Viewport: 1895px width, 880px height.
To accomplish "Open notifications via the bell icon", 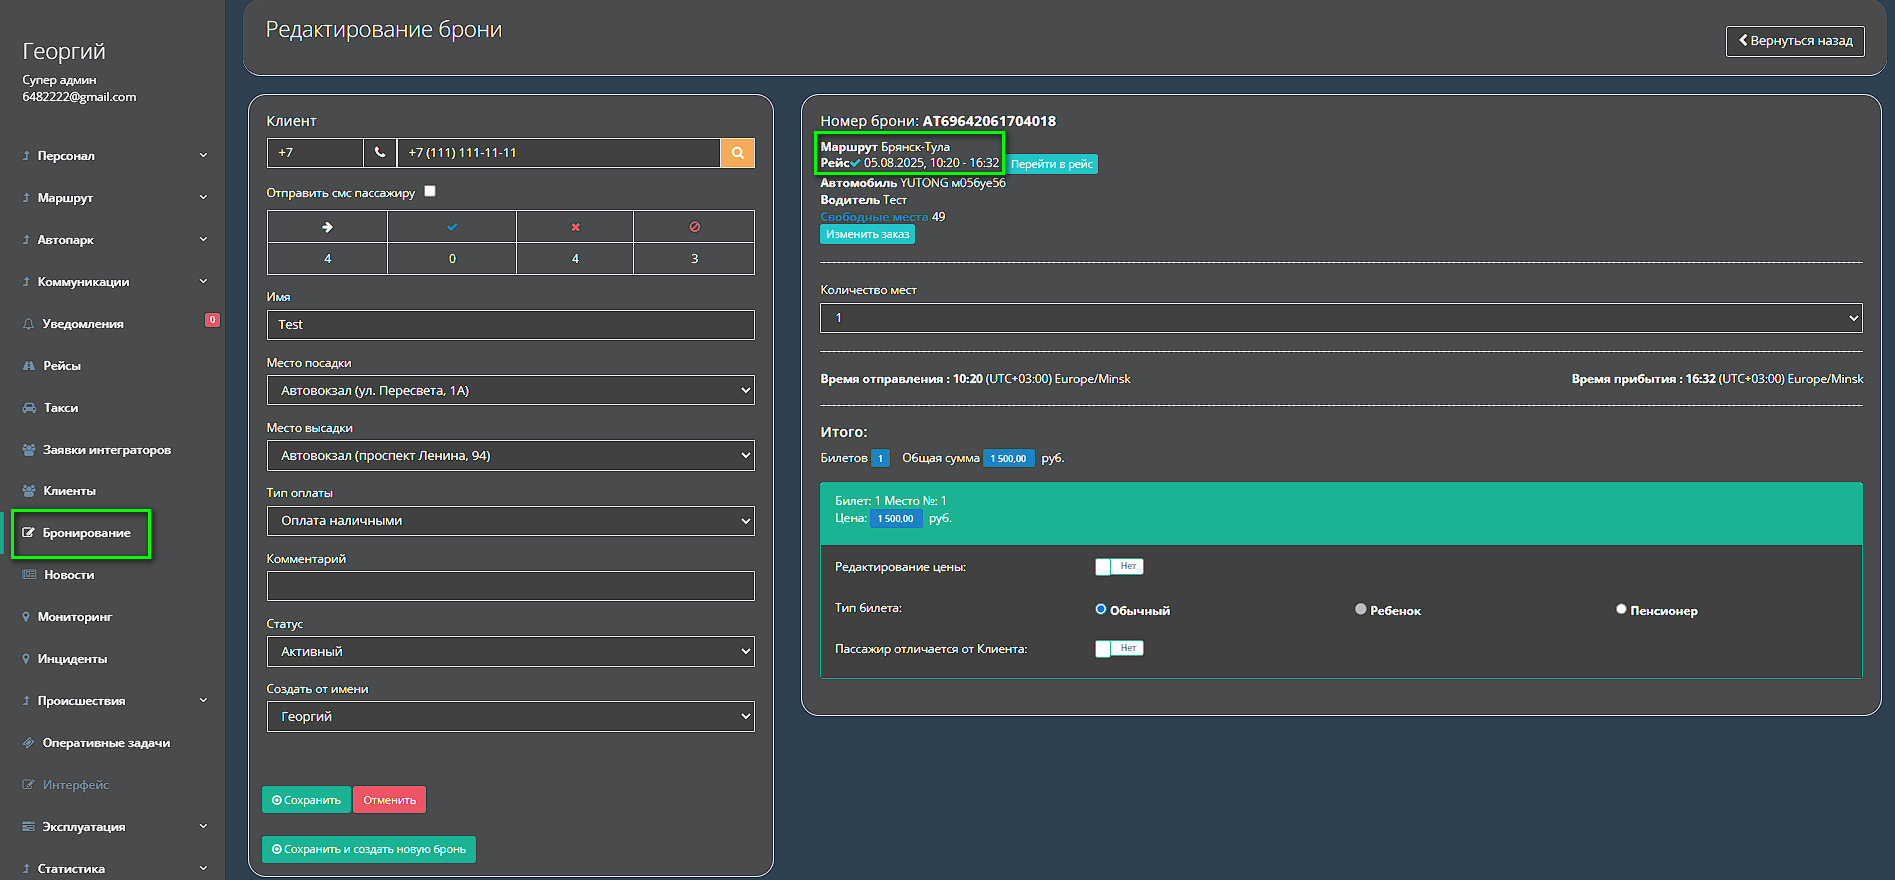I will pos(28,324).
